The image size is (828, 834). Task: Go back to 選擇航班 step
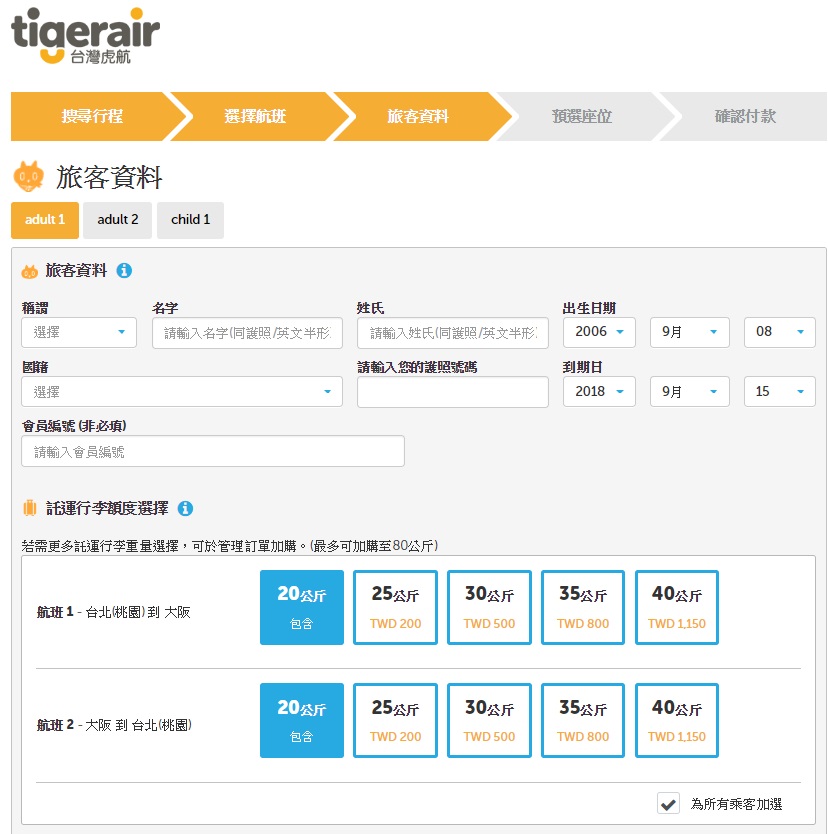[255, 117]
